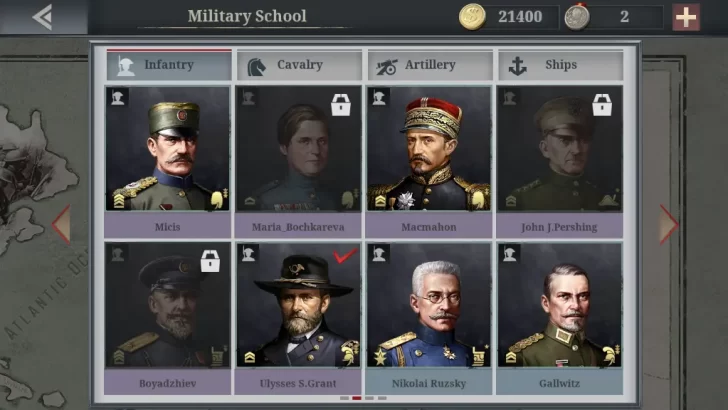This screenshot has width=728, height=410.
Task: Tap the lock icon on Boyadzhiev
Action: tap(210, 261)
